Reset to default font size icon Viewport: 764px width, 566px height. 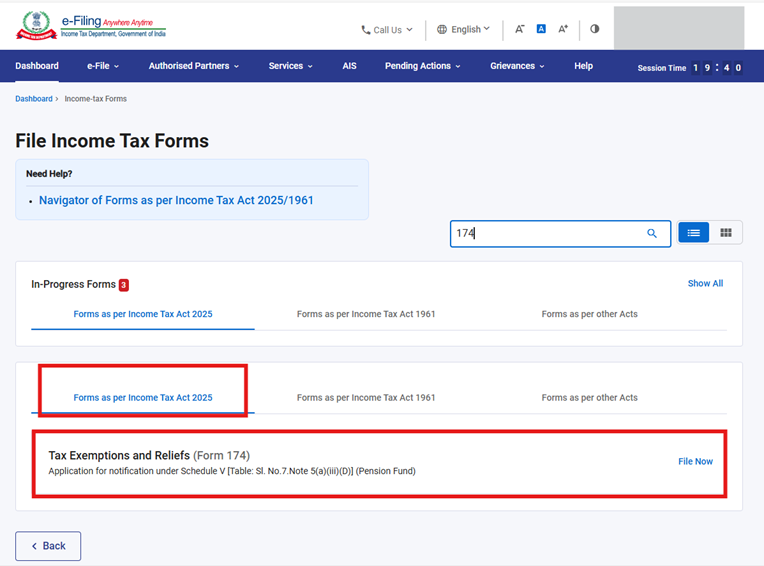[541, 29]
